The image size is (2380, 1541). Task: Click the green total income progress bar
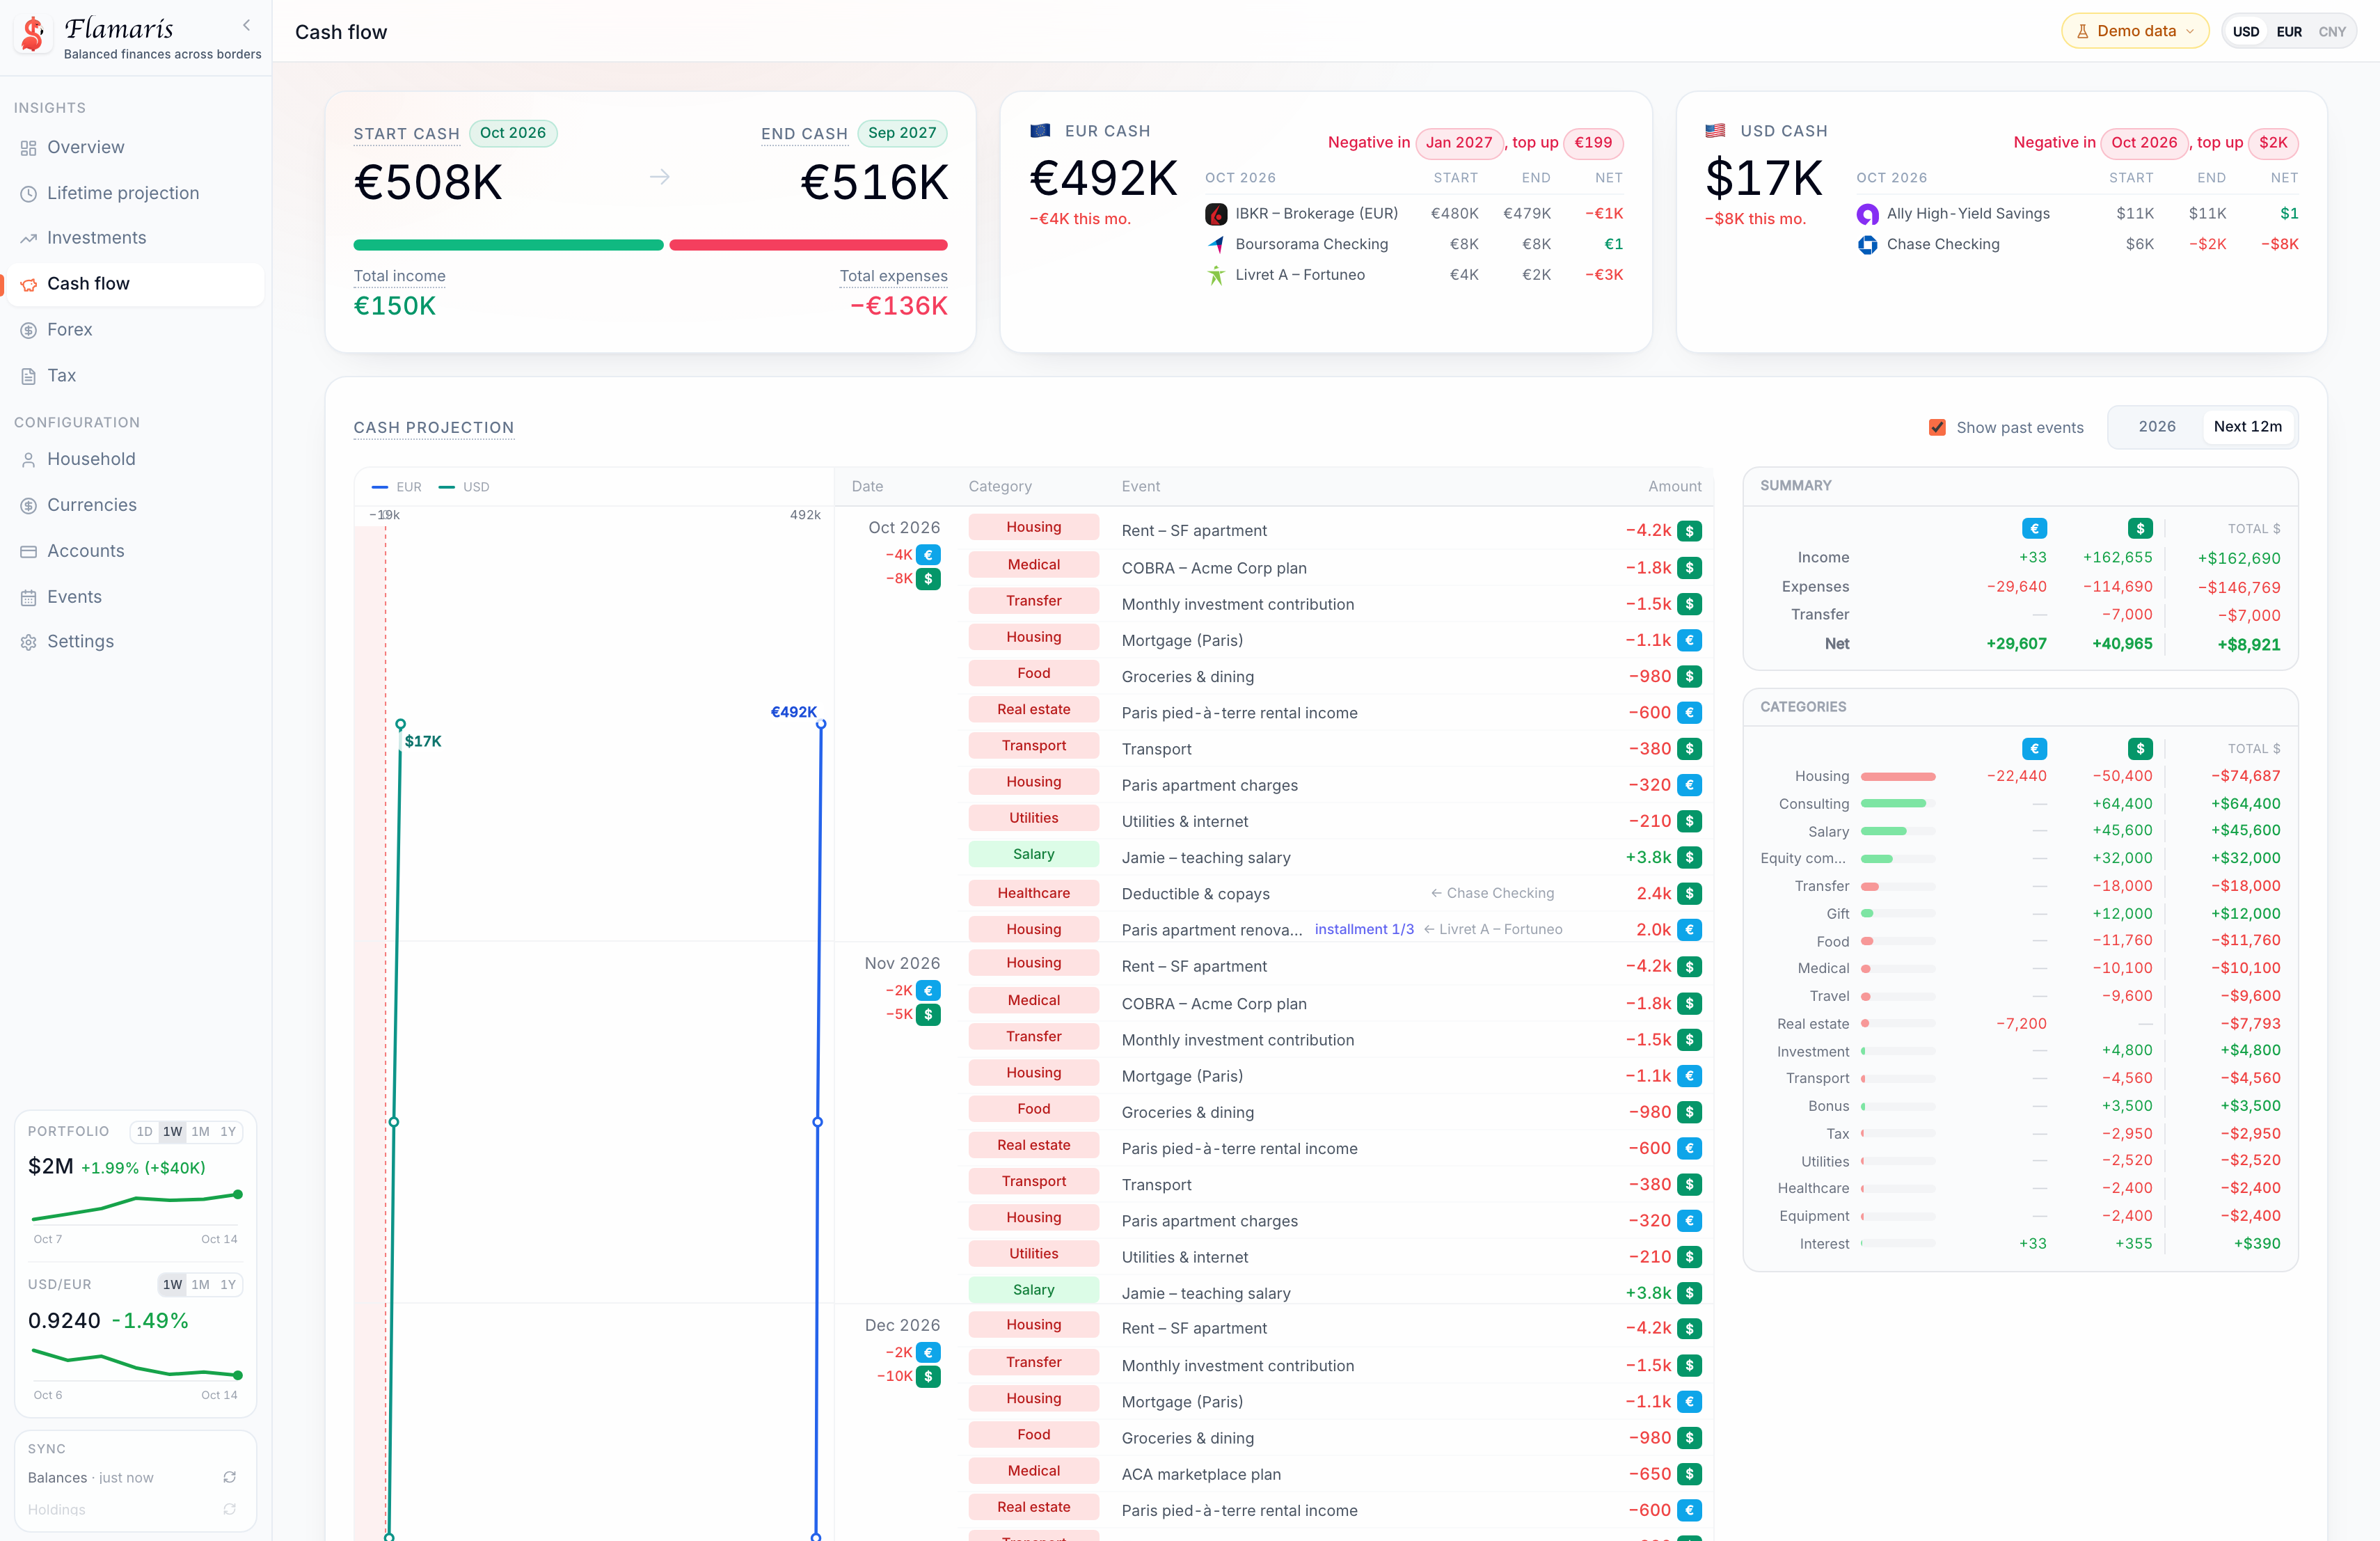coord(508,245)
